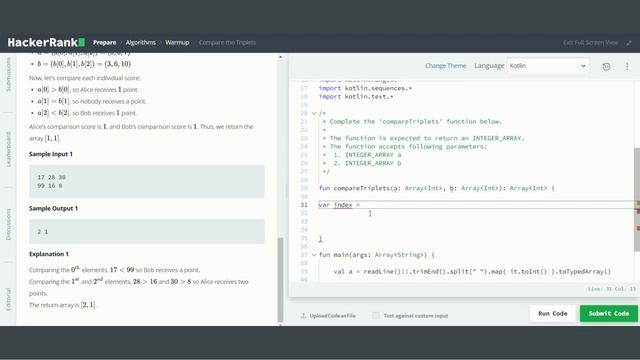Click the Run Code button
Screen dimensions: 640x360
coord(553,313)
